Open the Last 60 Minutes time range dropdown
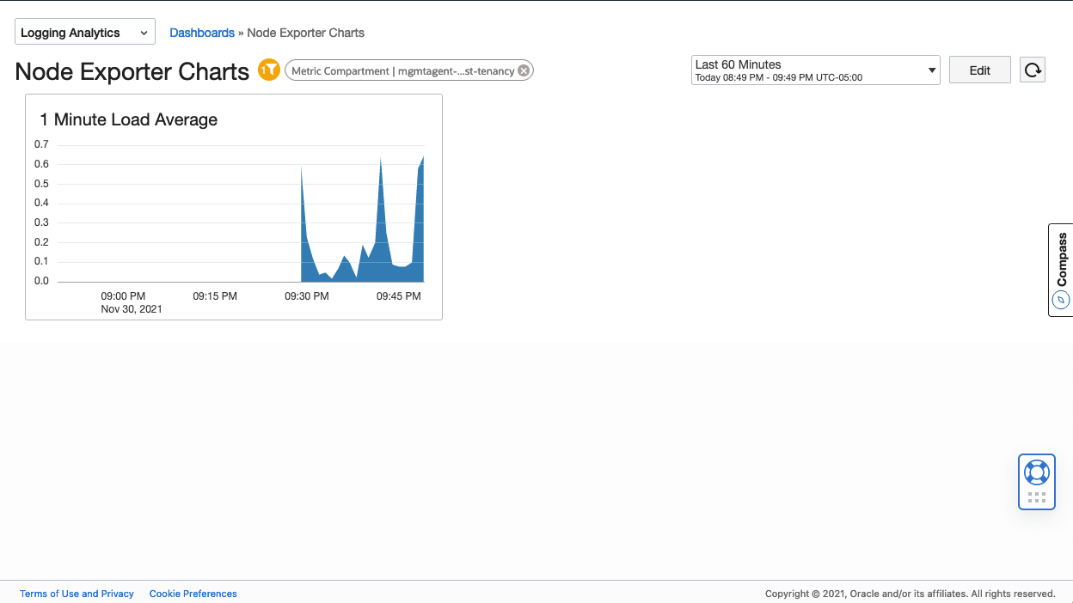The height and width of the screenshot is (603, 1073). coord(816,70)
